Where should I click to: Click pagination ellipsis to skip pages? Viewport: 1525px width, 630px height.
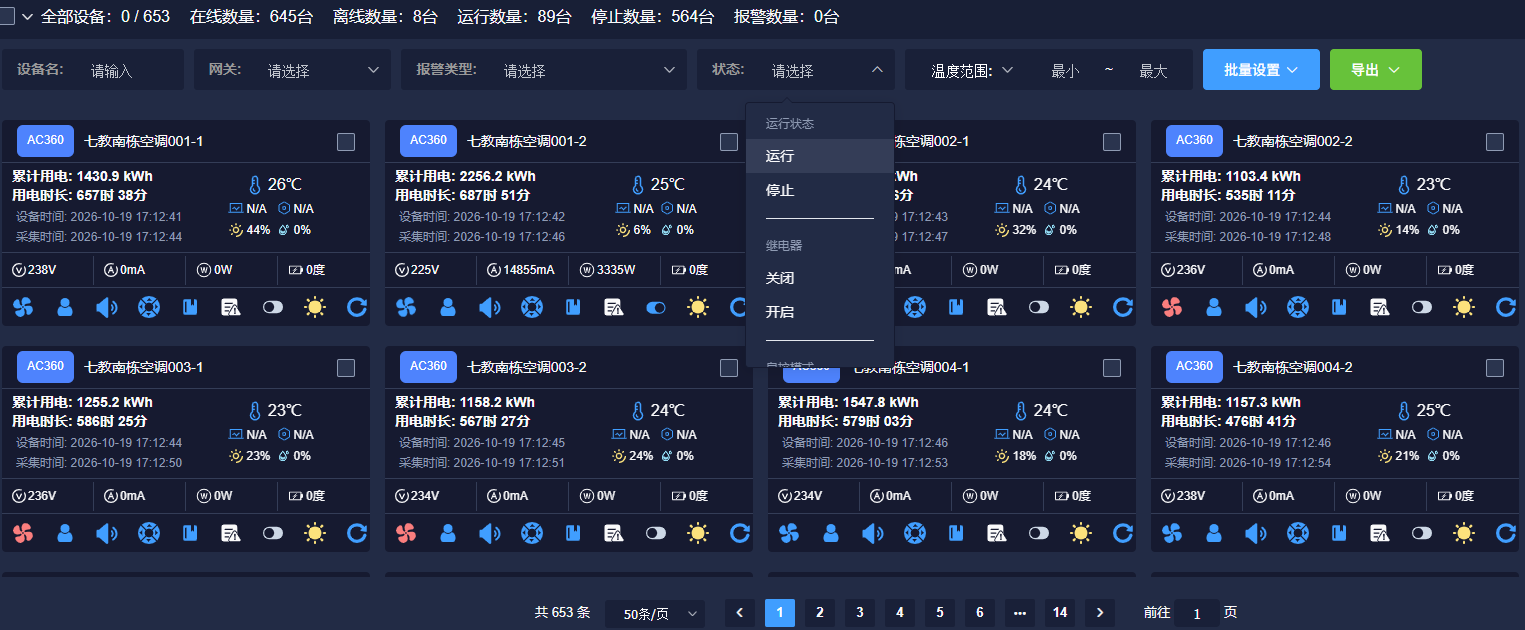pyautogui.click(x=1020, y=613)
